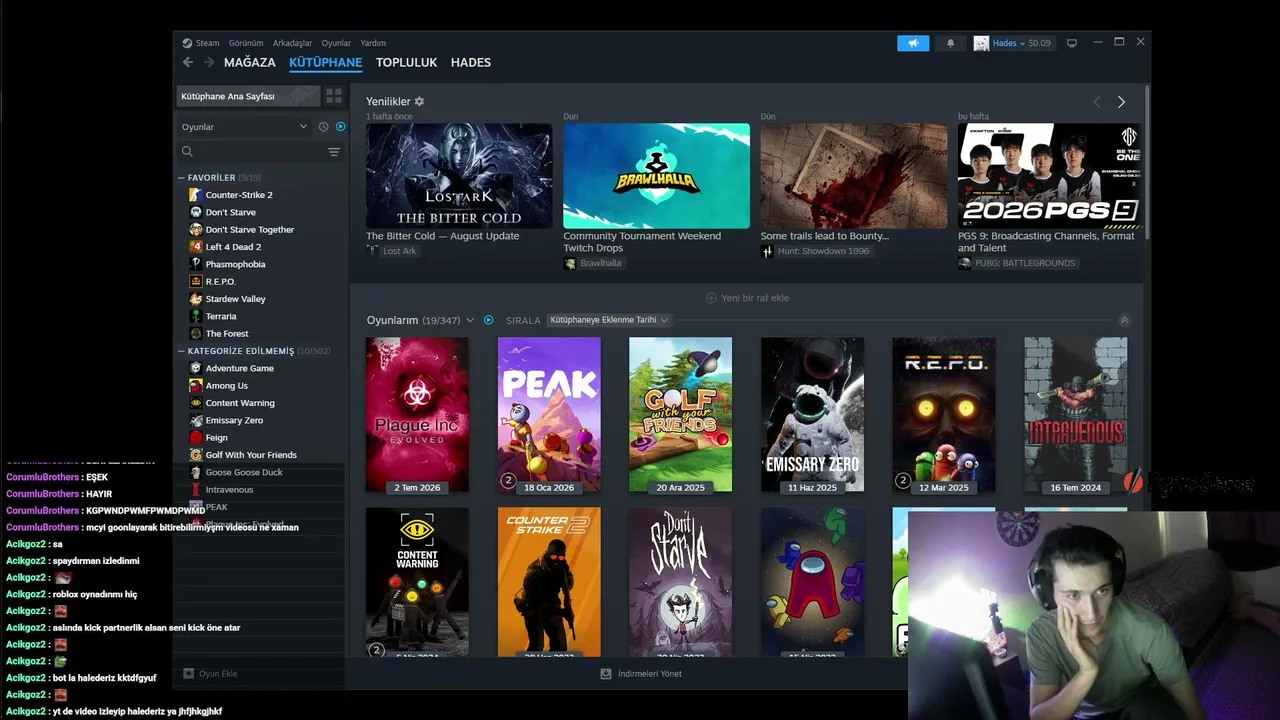
Task: Go back with the left navigation arrow
Action: point(188,62)
